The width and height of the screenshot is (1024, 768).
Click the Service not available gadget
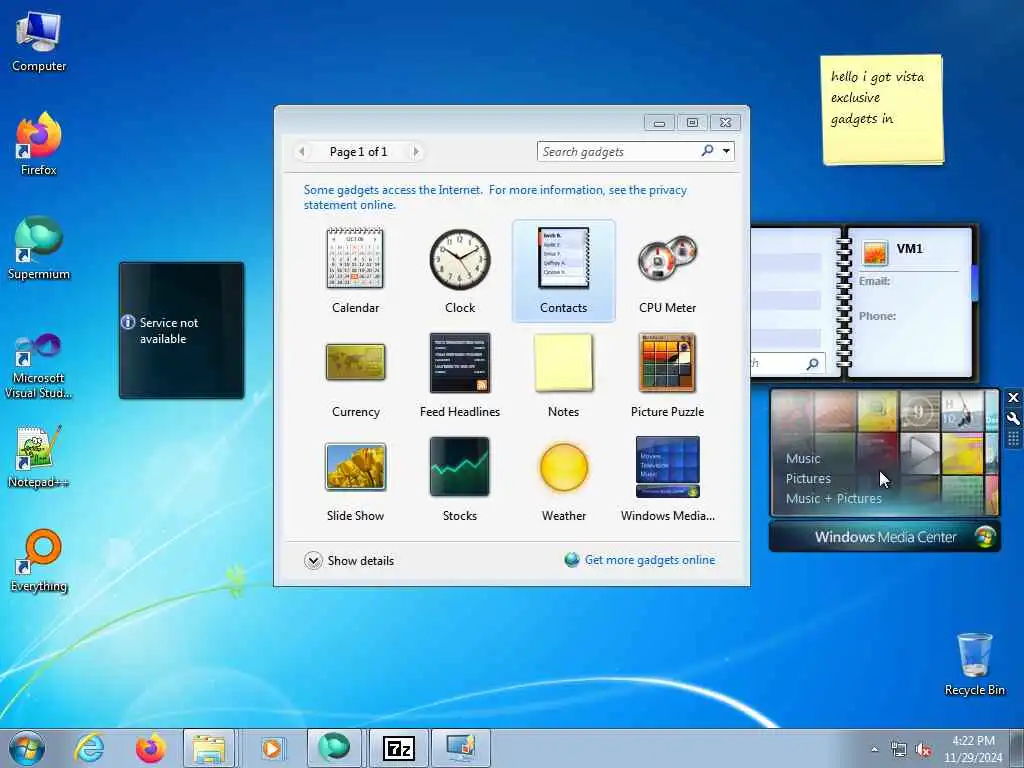[x=182, y=330]
